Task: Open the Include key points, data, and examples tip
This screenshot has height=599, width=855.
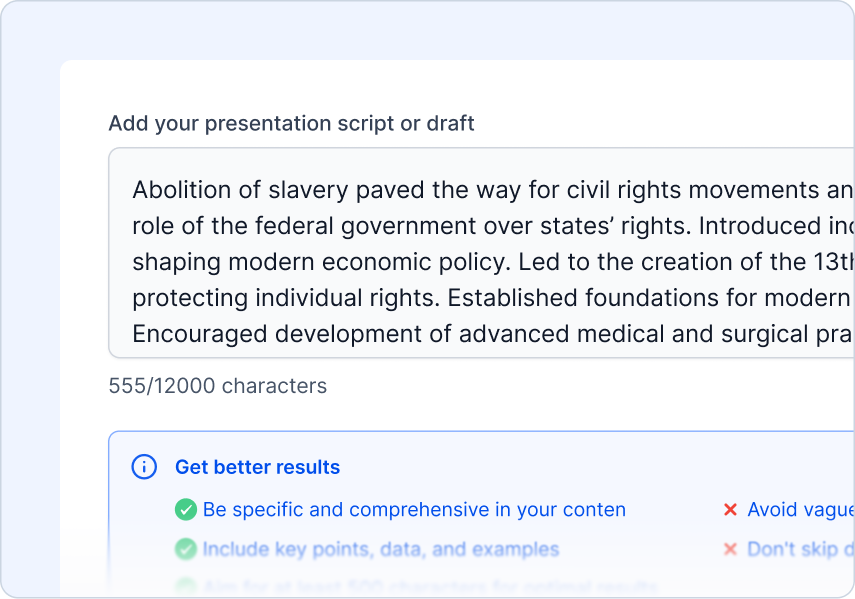Action: coord(379,549)
